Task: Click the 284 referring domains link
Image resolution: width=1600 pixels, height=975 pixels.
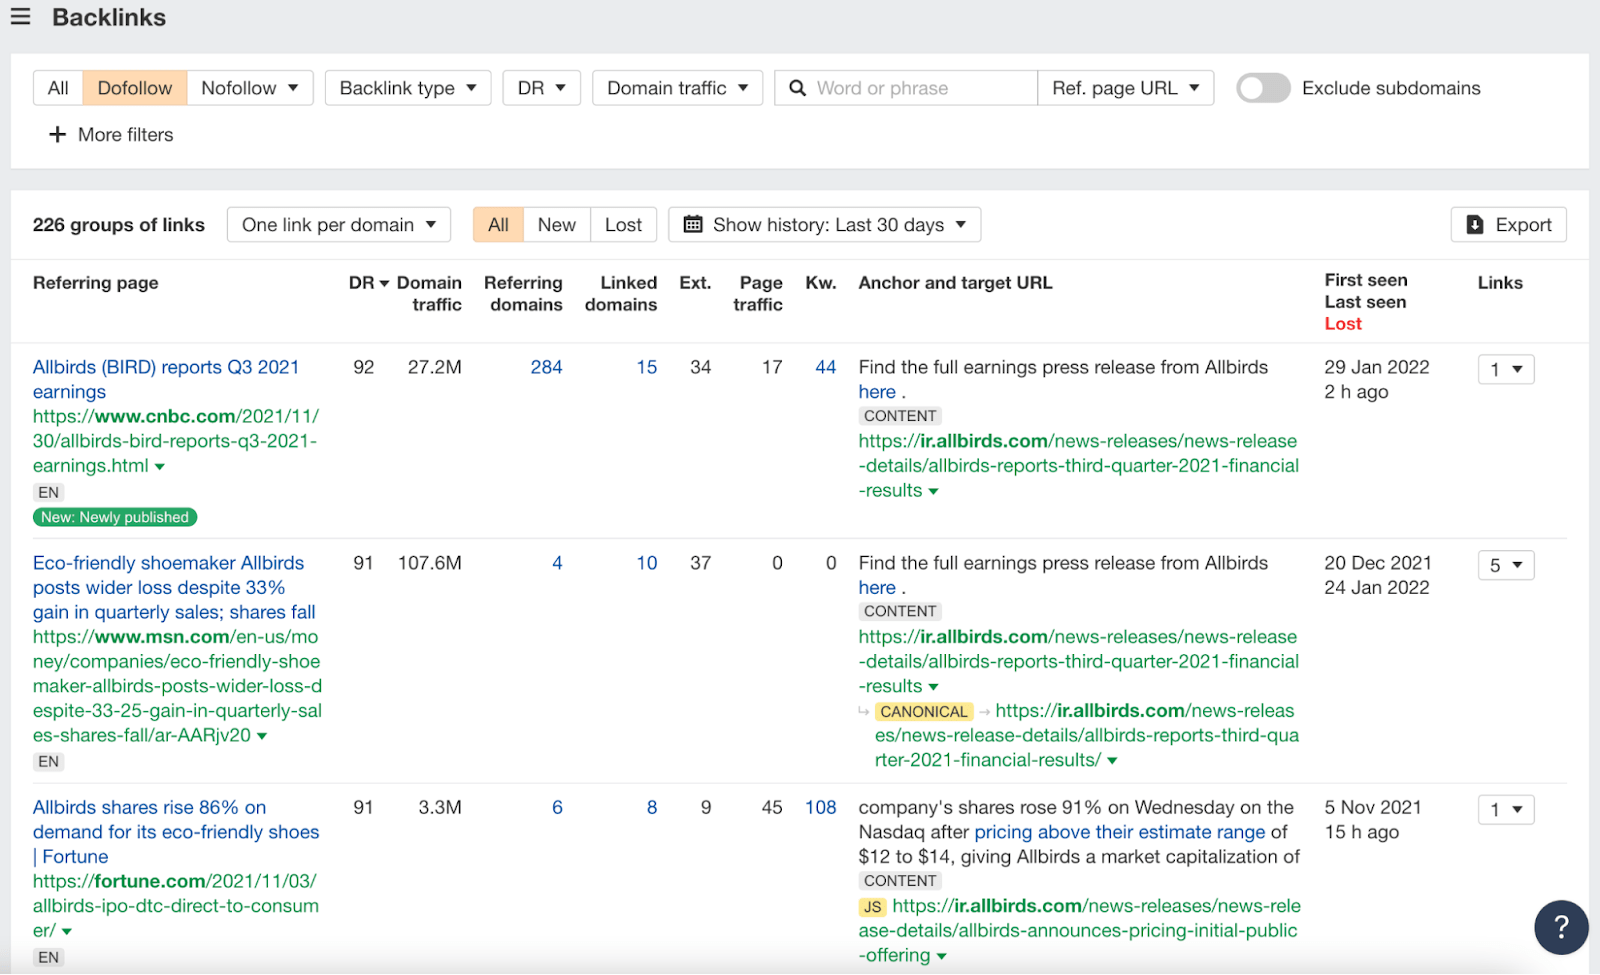Action: click(x=546, y=367)
